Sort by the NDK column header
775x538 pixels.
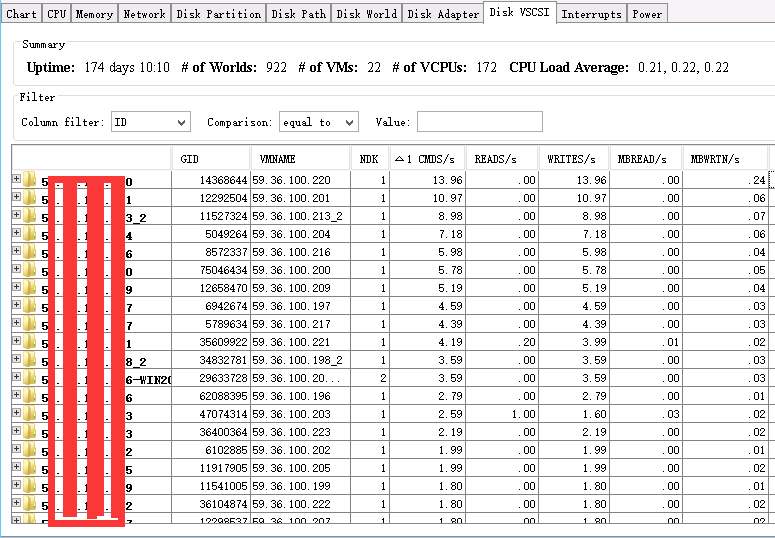point(370,159)
